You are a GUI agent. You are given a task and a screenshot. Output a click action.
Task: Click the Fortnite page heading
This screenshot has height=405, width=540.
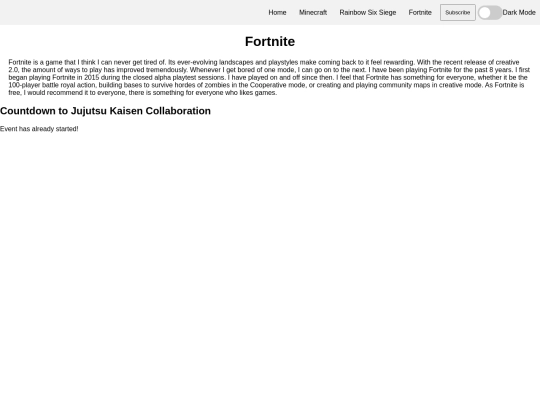[270, 41]
